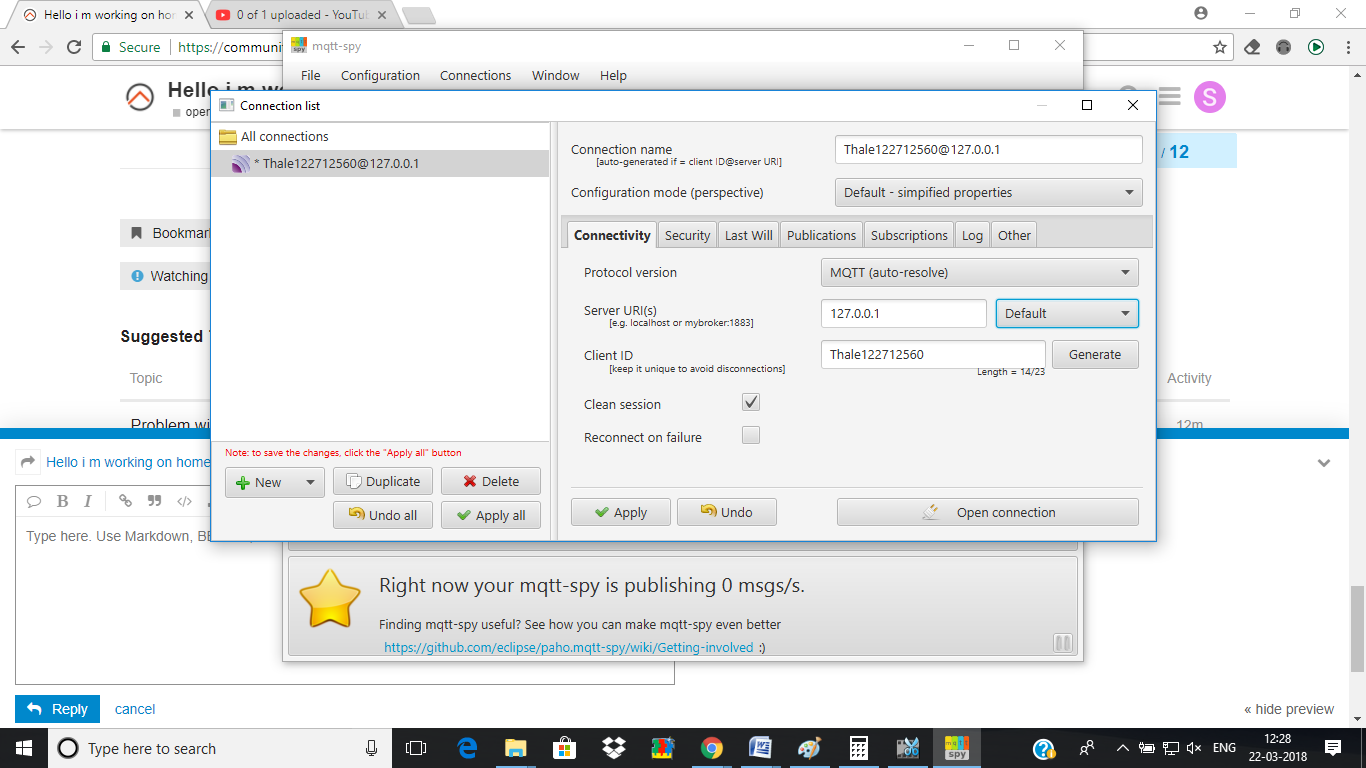1366x768 pixels.
Task: Enable Reconnect on failure checkbox
Action: 751,435
